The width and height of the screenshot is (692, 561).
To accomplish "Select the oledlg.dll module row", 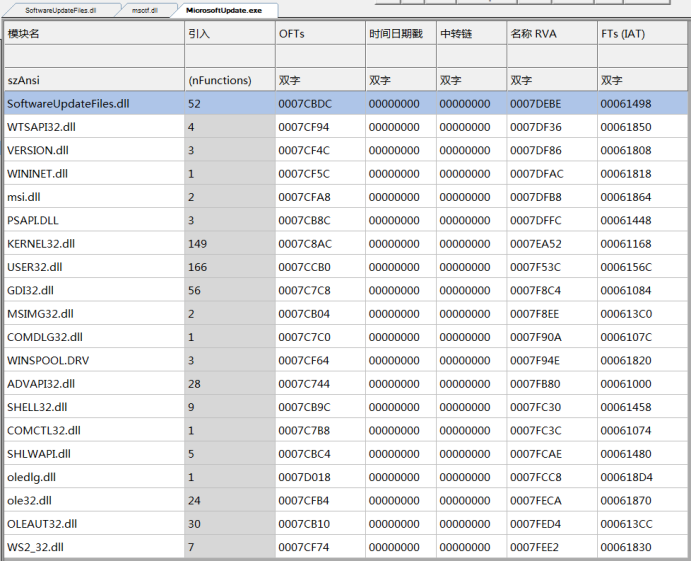I will 346,477.
